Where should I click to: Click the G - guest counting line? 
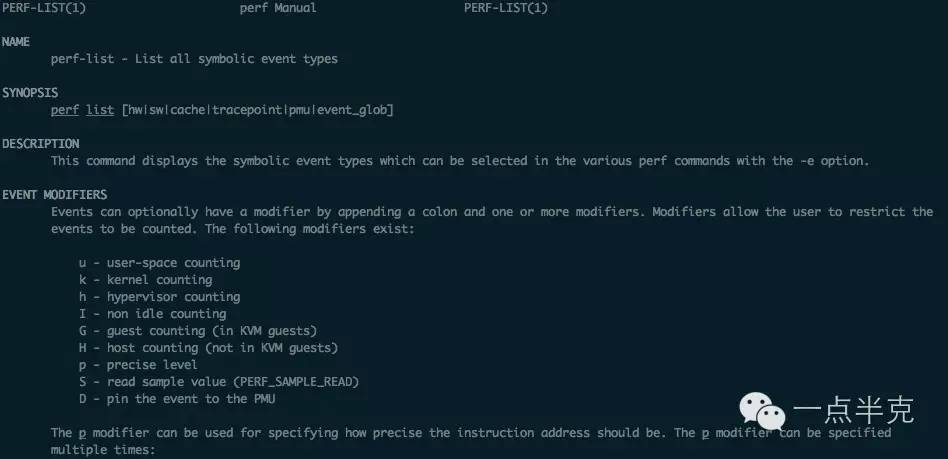coord(198,331)
